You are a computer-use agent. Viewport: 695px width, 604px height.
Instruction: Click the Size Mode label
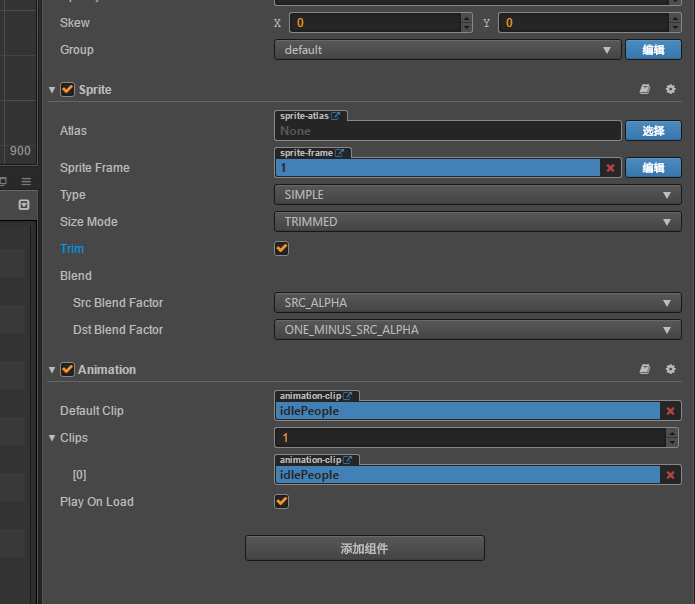(89, 222)
